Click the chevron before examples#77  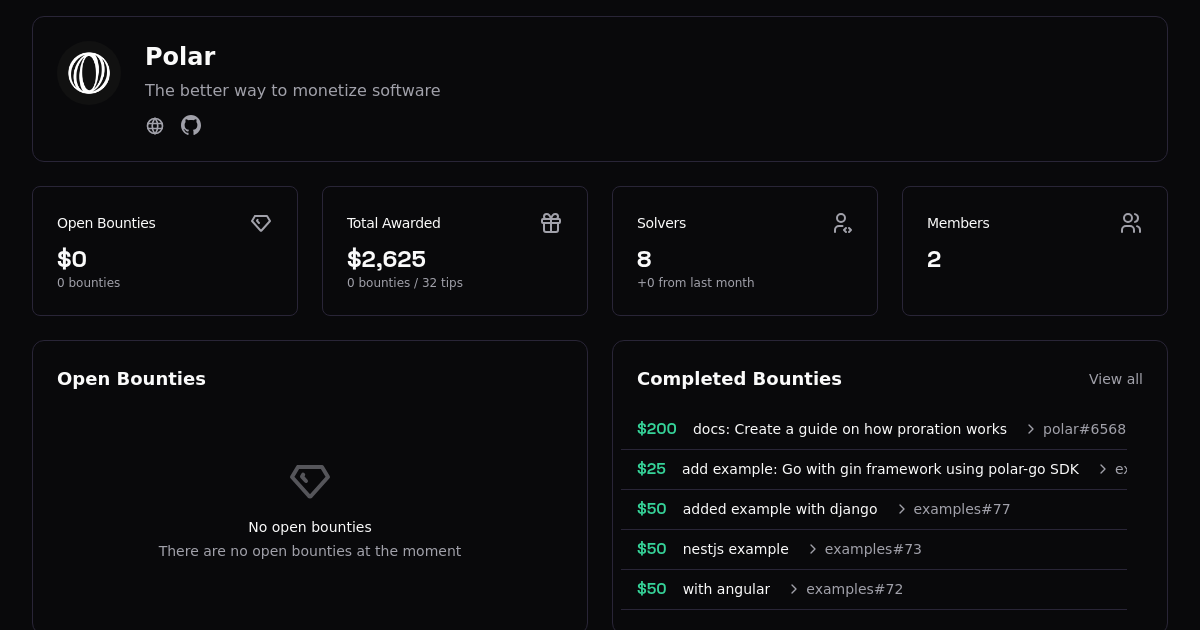(901, 509)
